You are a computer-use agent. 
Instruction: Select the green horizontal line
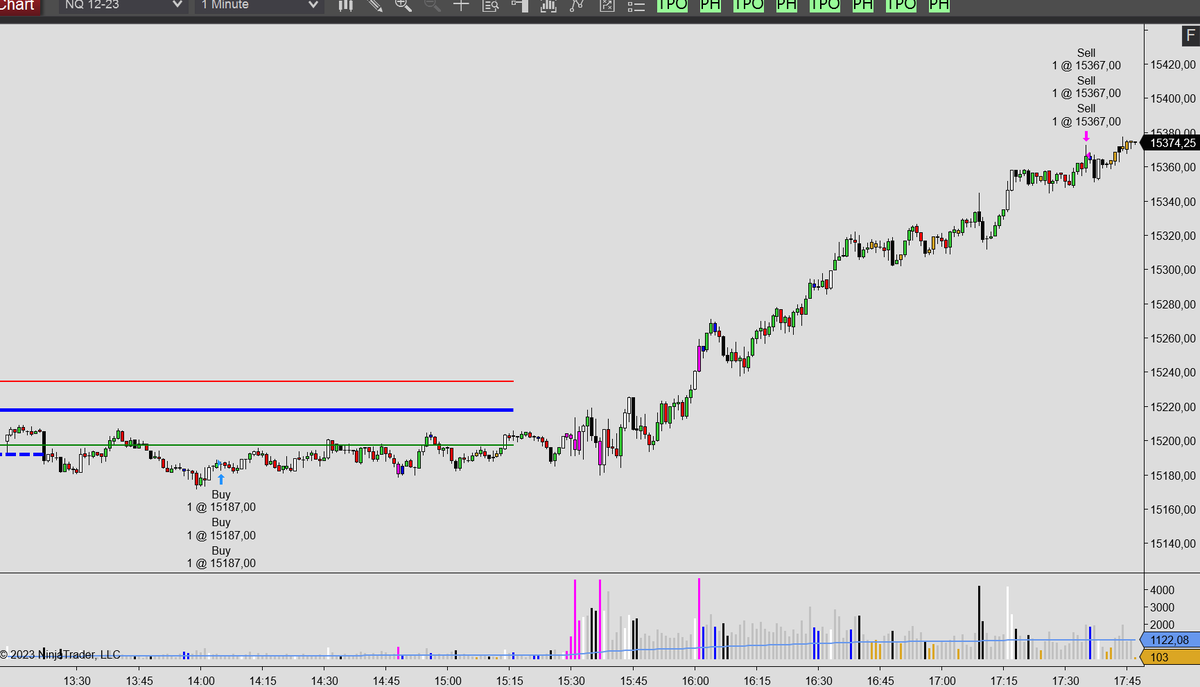(x=257, y=445)
